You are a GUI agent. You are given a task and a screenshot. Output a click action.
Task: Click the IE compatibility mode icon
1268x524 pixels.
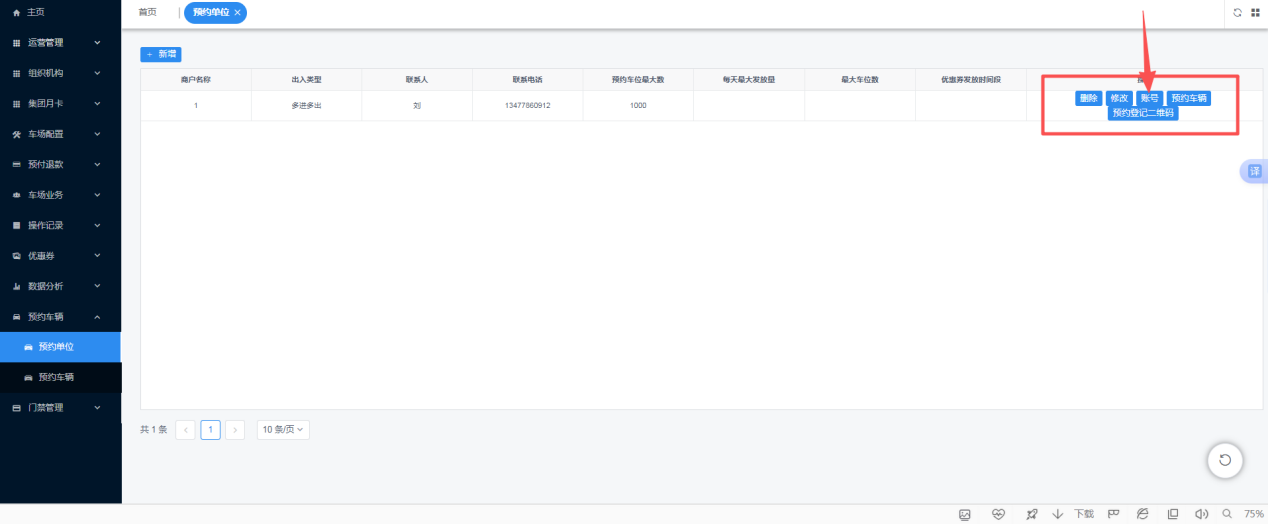click(x=1142, y=514)
